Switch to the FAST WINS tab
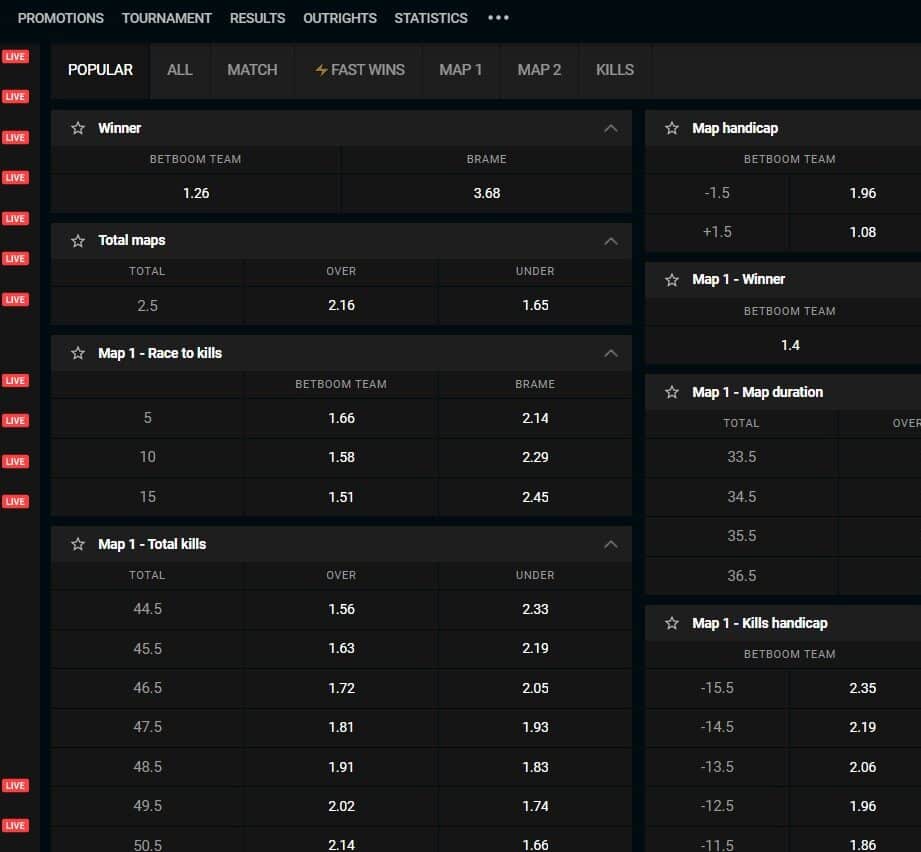 (359, 70)
